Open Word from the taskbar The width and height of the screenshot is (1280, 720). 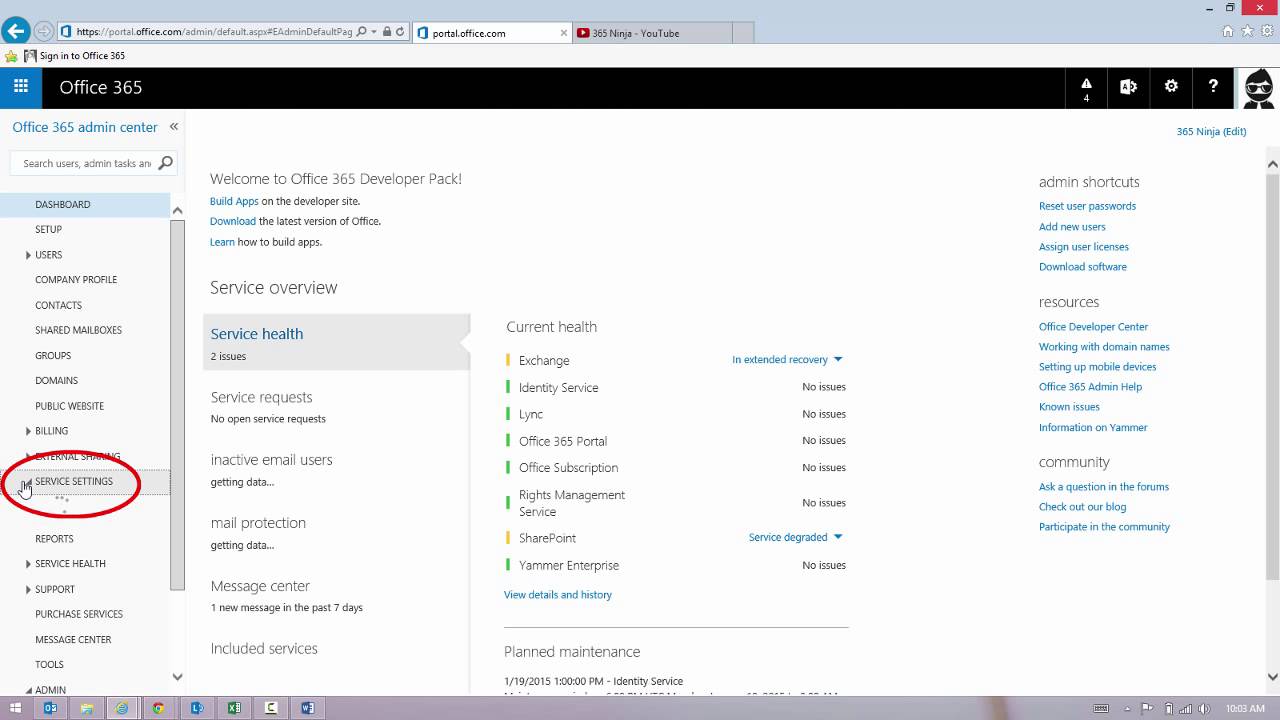307,708
